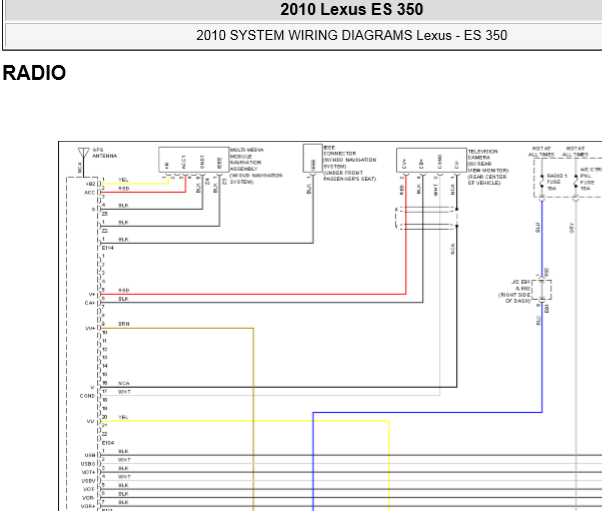Select the 'GPS ANTENNA' label
The image size is (602, 511).
coord(104,153)
